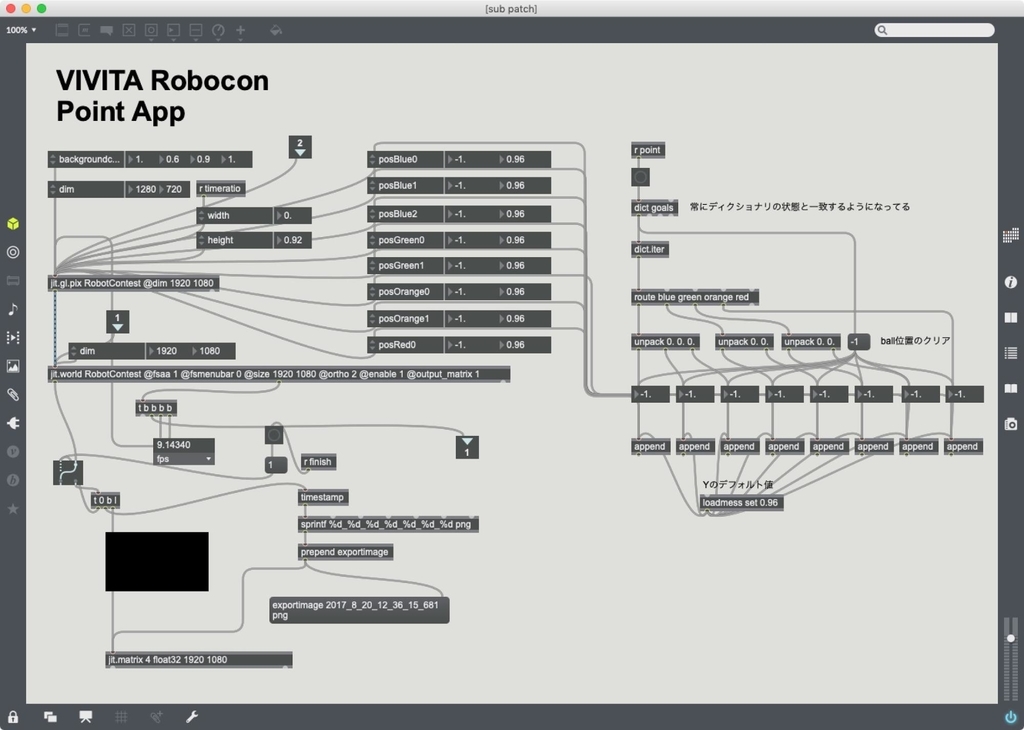The height and width of the screenshot is (730, 1024).
Task: Open the open-book documentation icon
Action: 1010,389
